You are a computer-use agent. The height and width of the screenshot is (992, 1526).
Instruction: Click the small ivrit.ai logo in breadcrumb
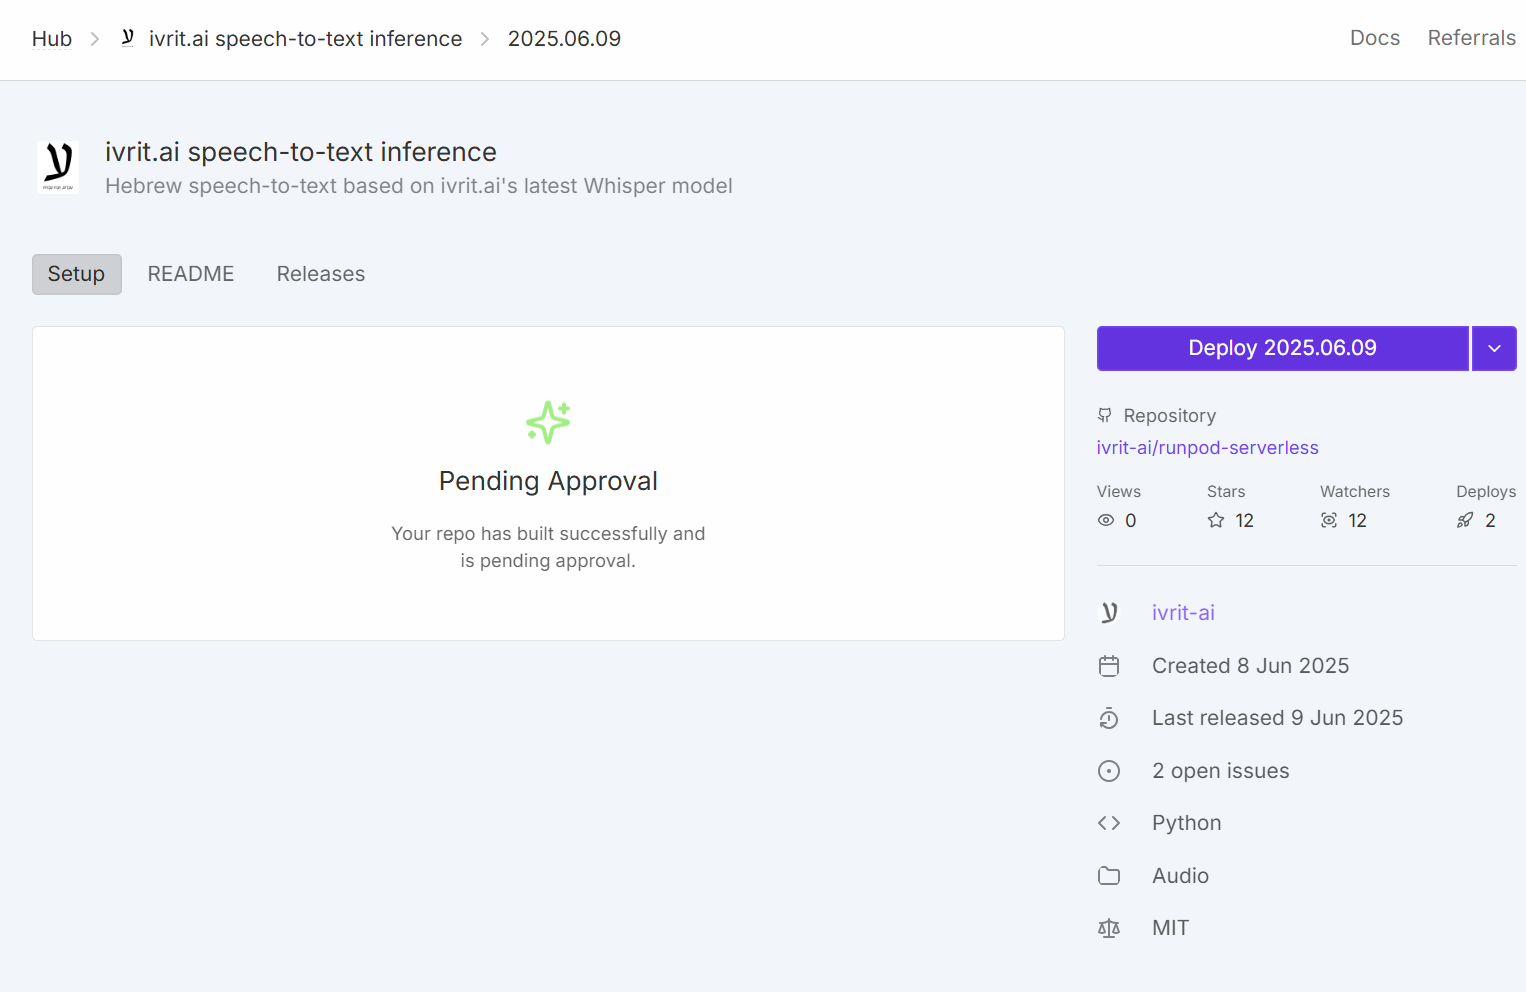click(x=128, y=38)
